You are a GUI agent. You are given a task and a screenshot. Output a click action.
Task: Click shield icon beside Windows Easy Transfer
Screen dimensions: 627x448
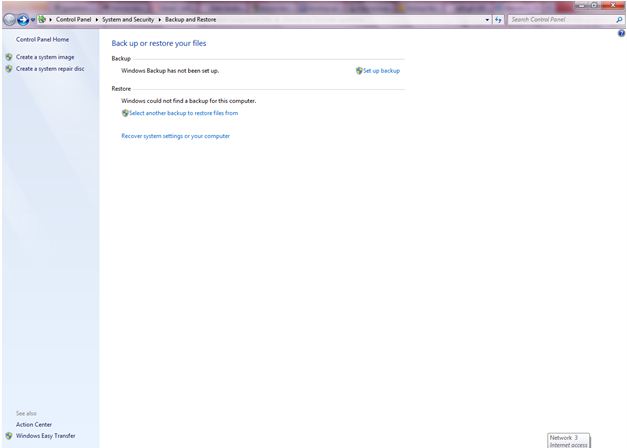pyautogui.click(x=9, y=436)
